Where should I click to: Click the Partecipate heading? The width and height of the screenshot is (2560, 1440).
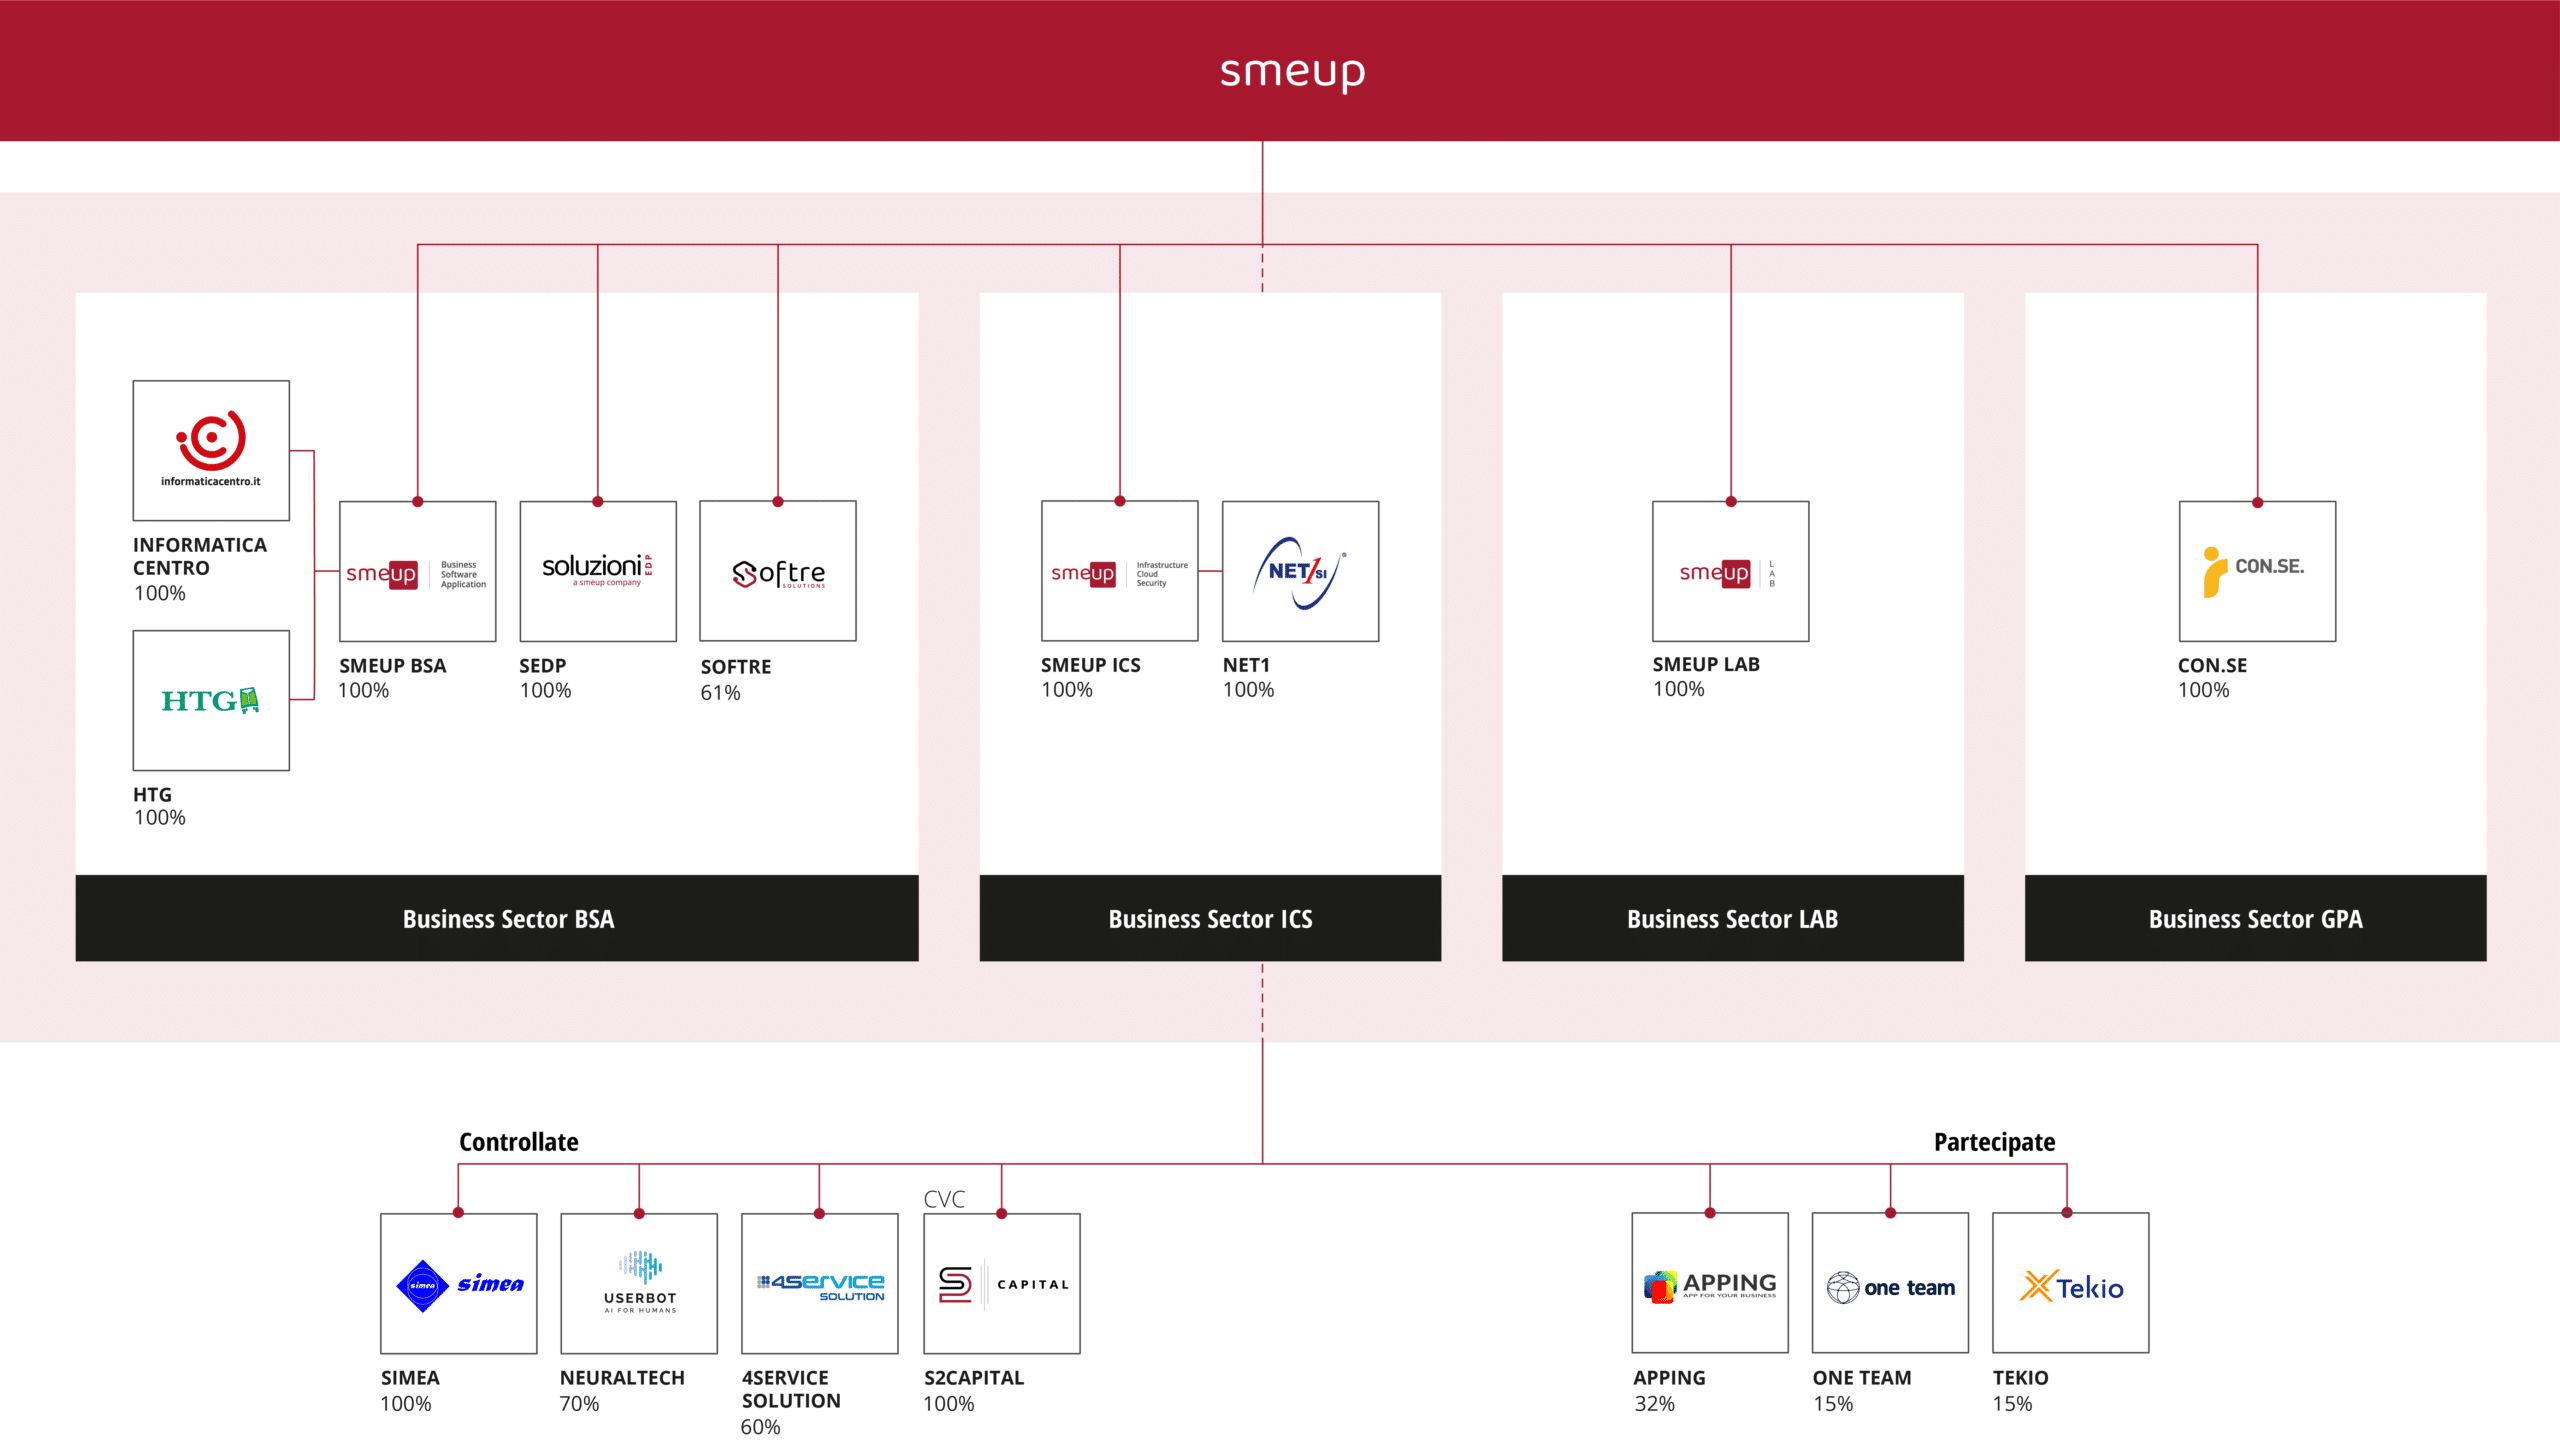pyautogui.click(x=1995, y=1142)
